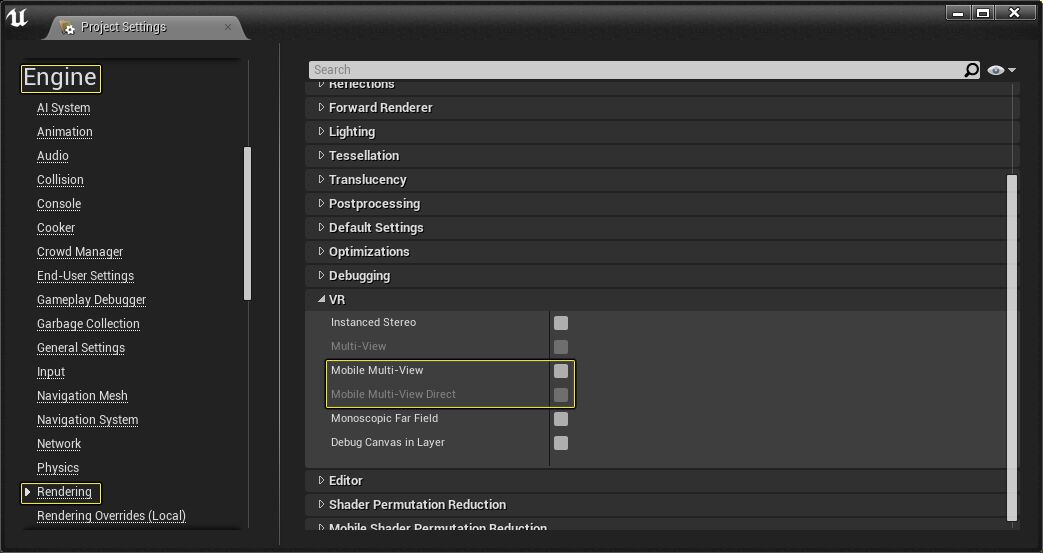Open the Console settings
The width and height of the screenshot is (1043, 553).
59,204
